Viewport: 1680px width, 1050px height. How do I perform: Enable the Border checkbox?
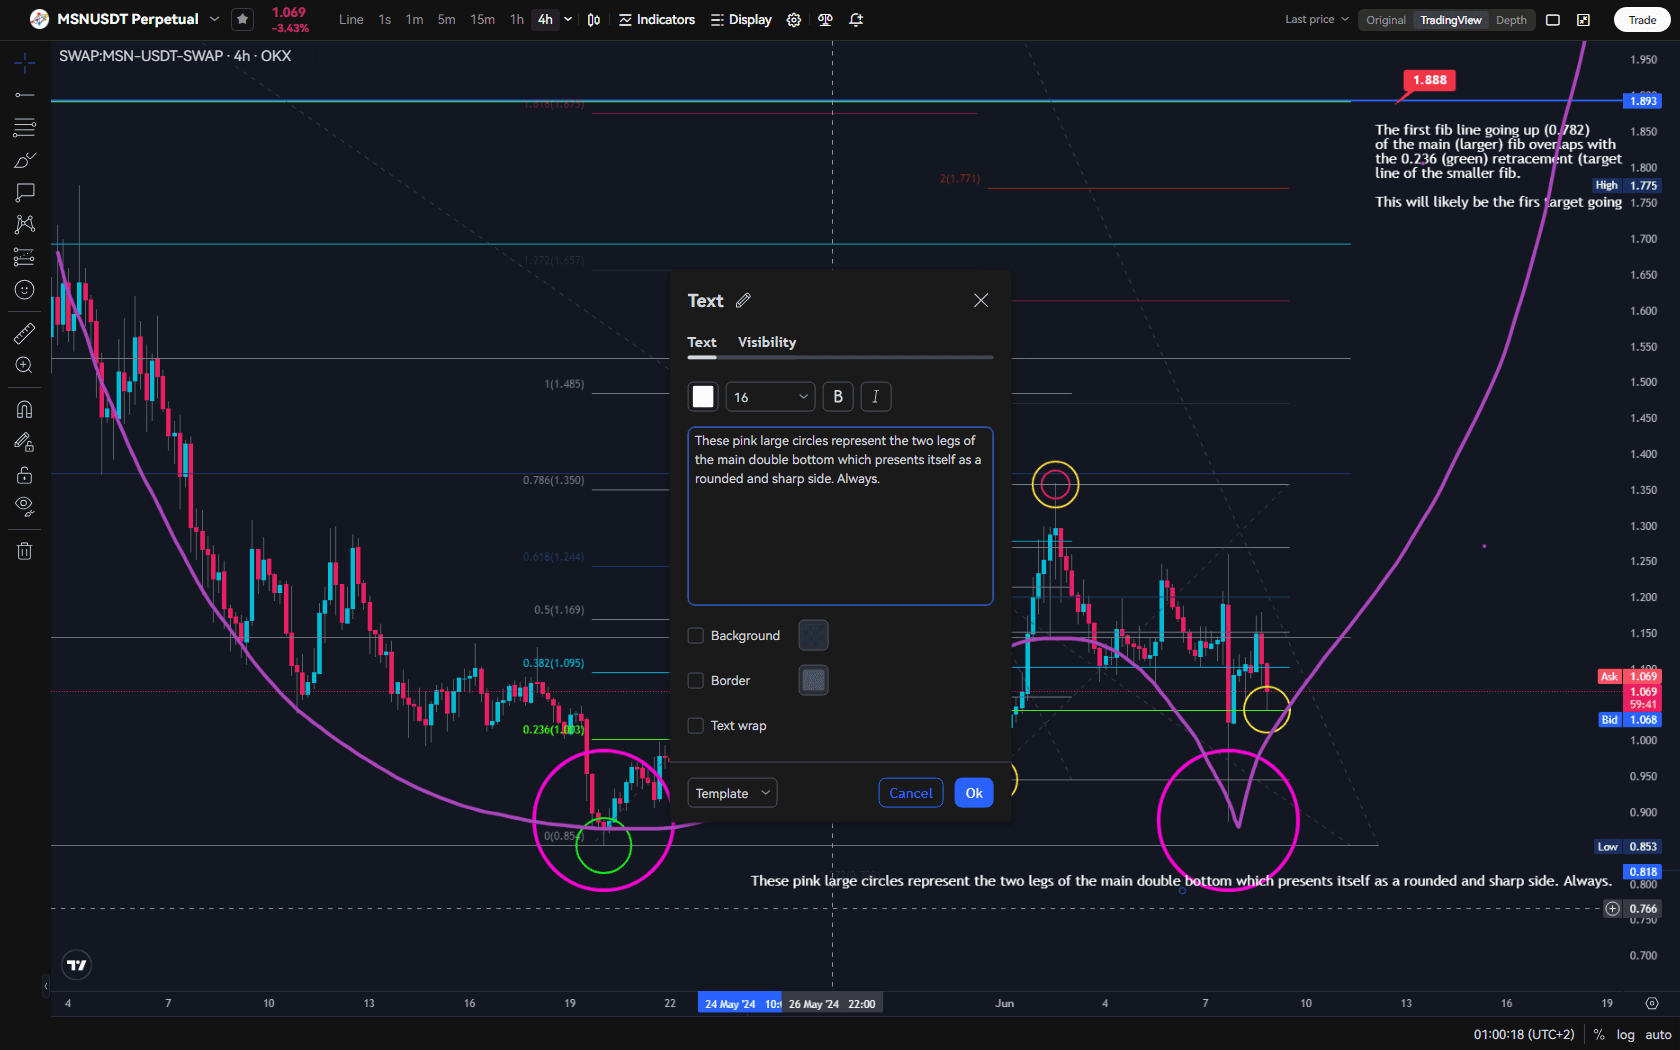pos(696,681)
